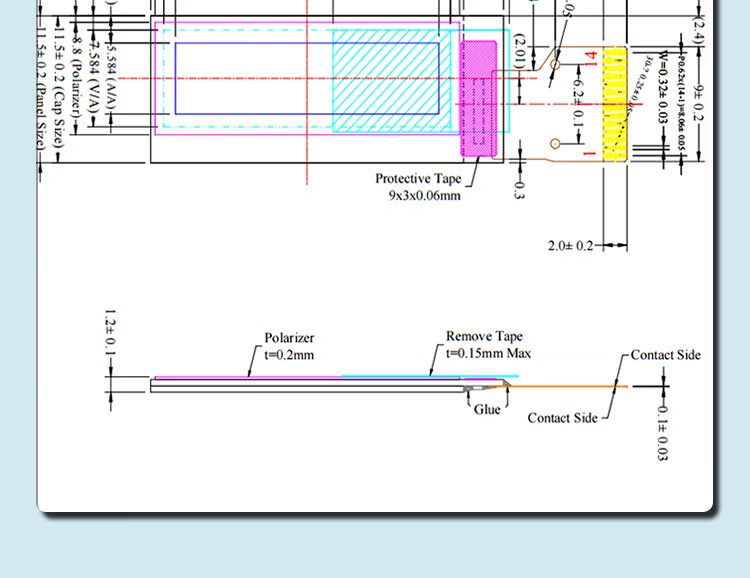
Task: Click the t=0.2mm polarizer thickness text
Action: 289,355
